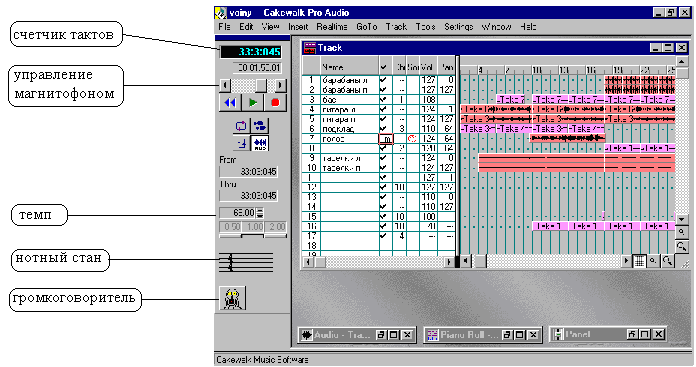Click the right arrow of the position slider
The width and height of the screenshot is (696, 367).
(281, 85)
